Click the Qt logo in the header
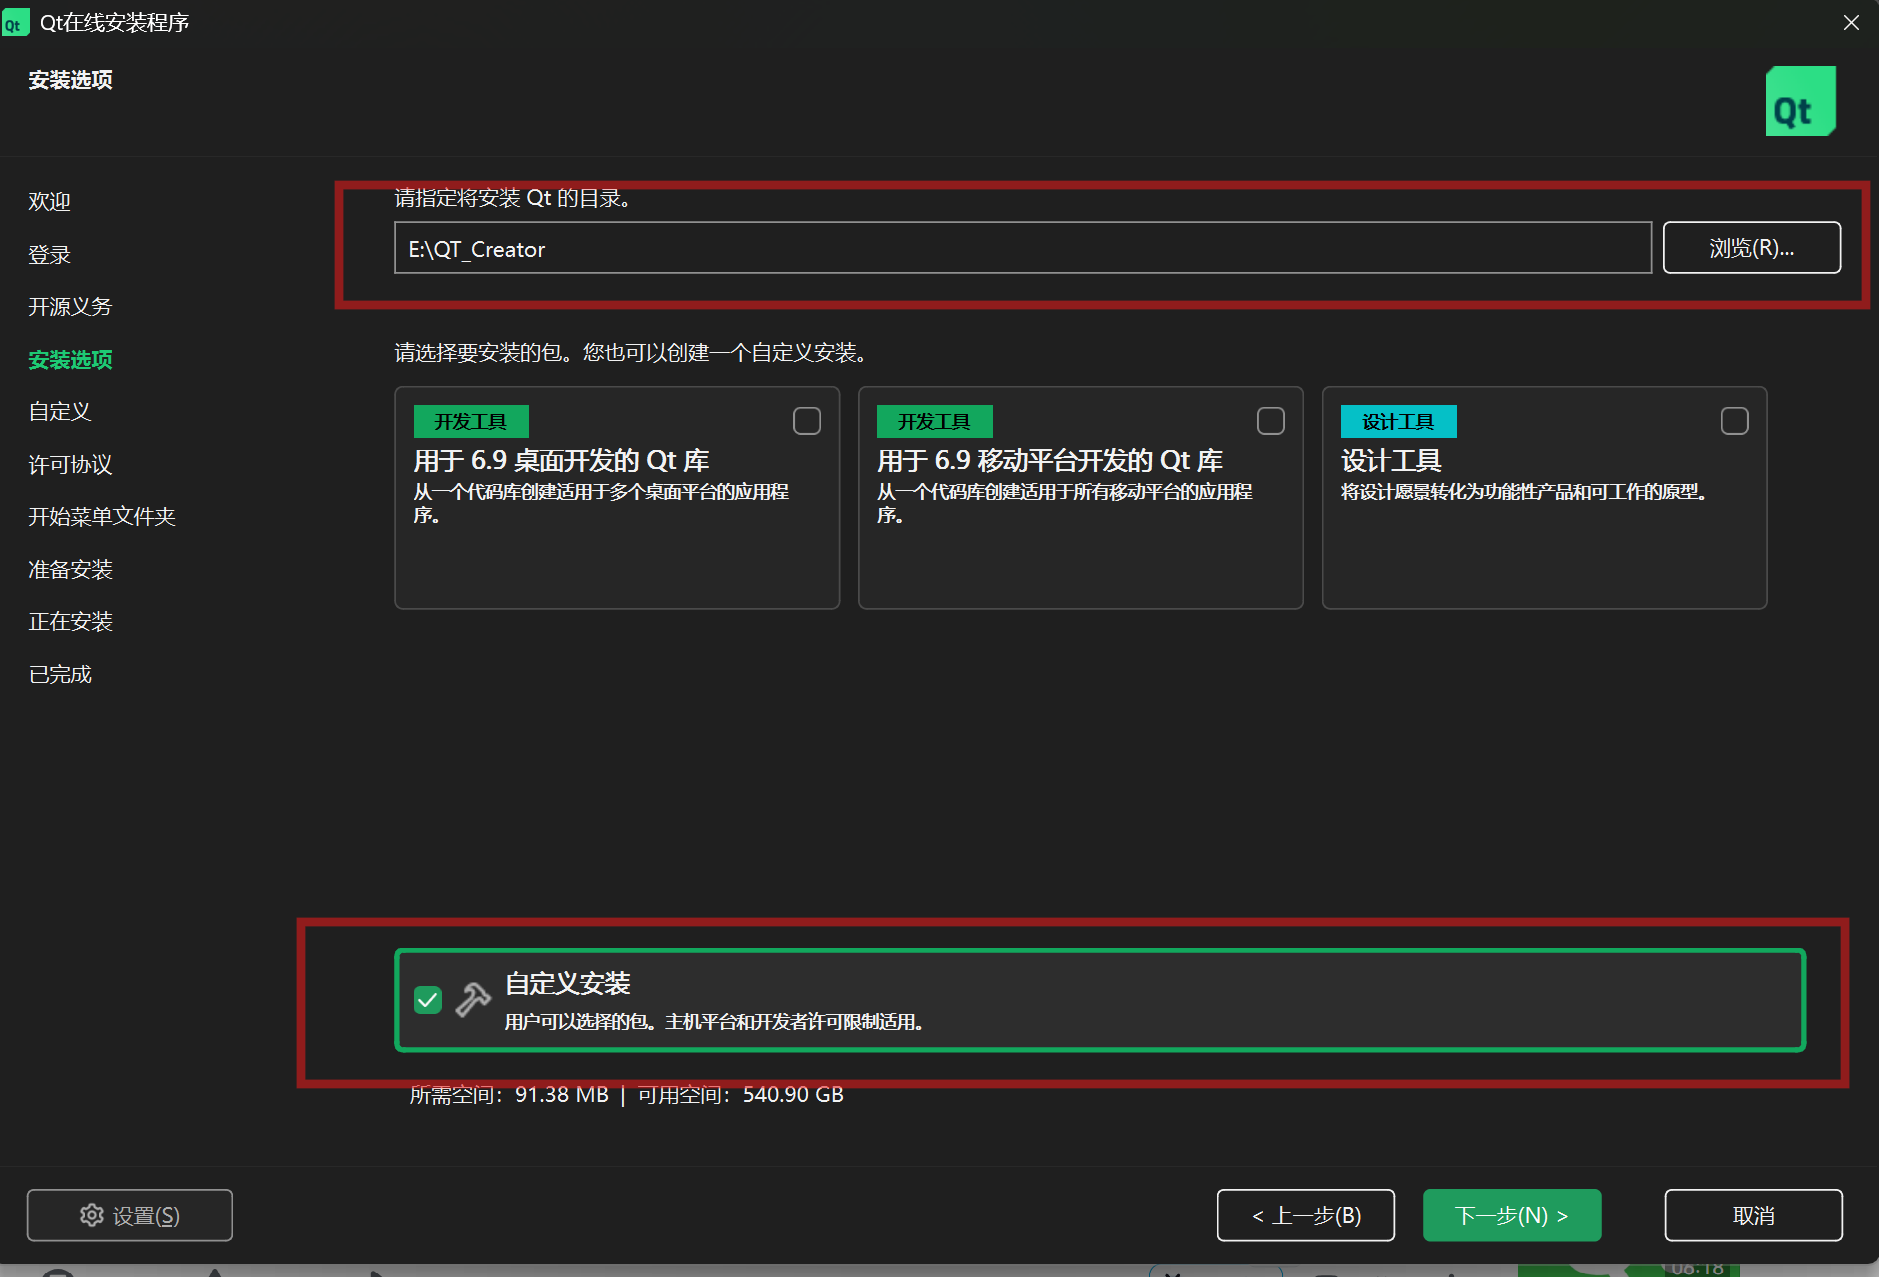The width and height of the screenshot is (1879, 1277). (x=1800, y=101)
